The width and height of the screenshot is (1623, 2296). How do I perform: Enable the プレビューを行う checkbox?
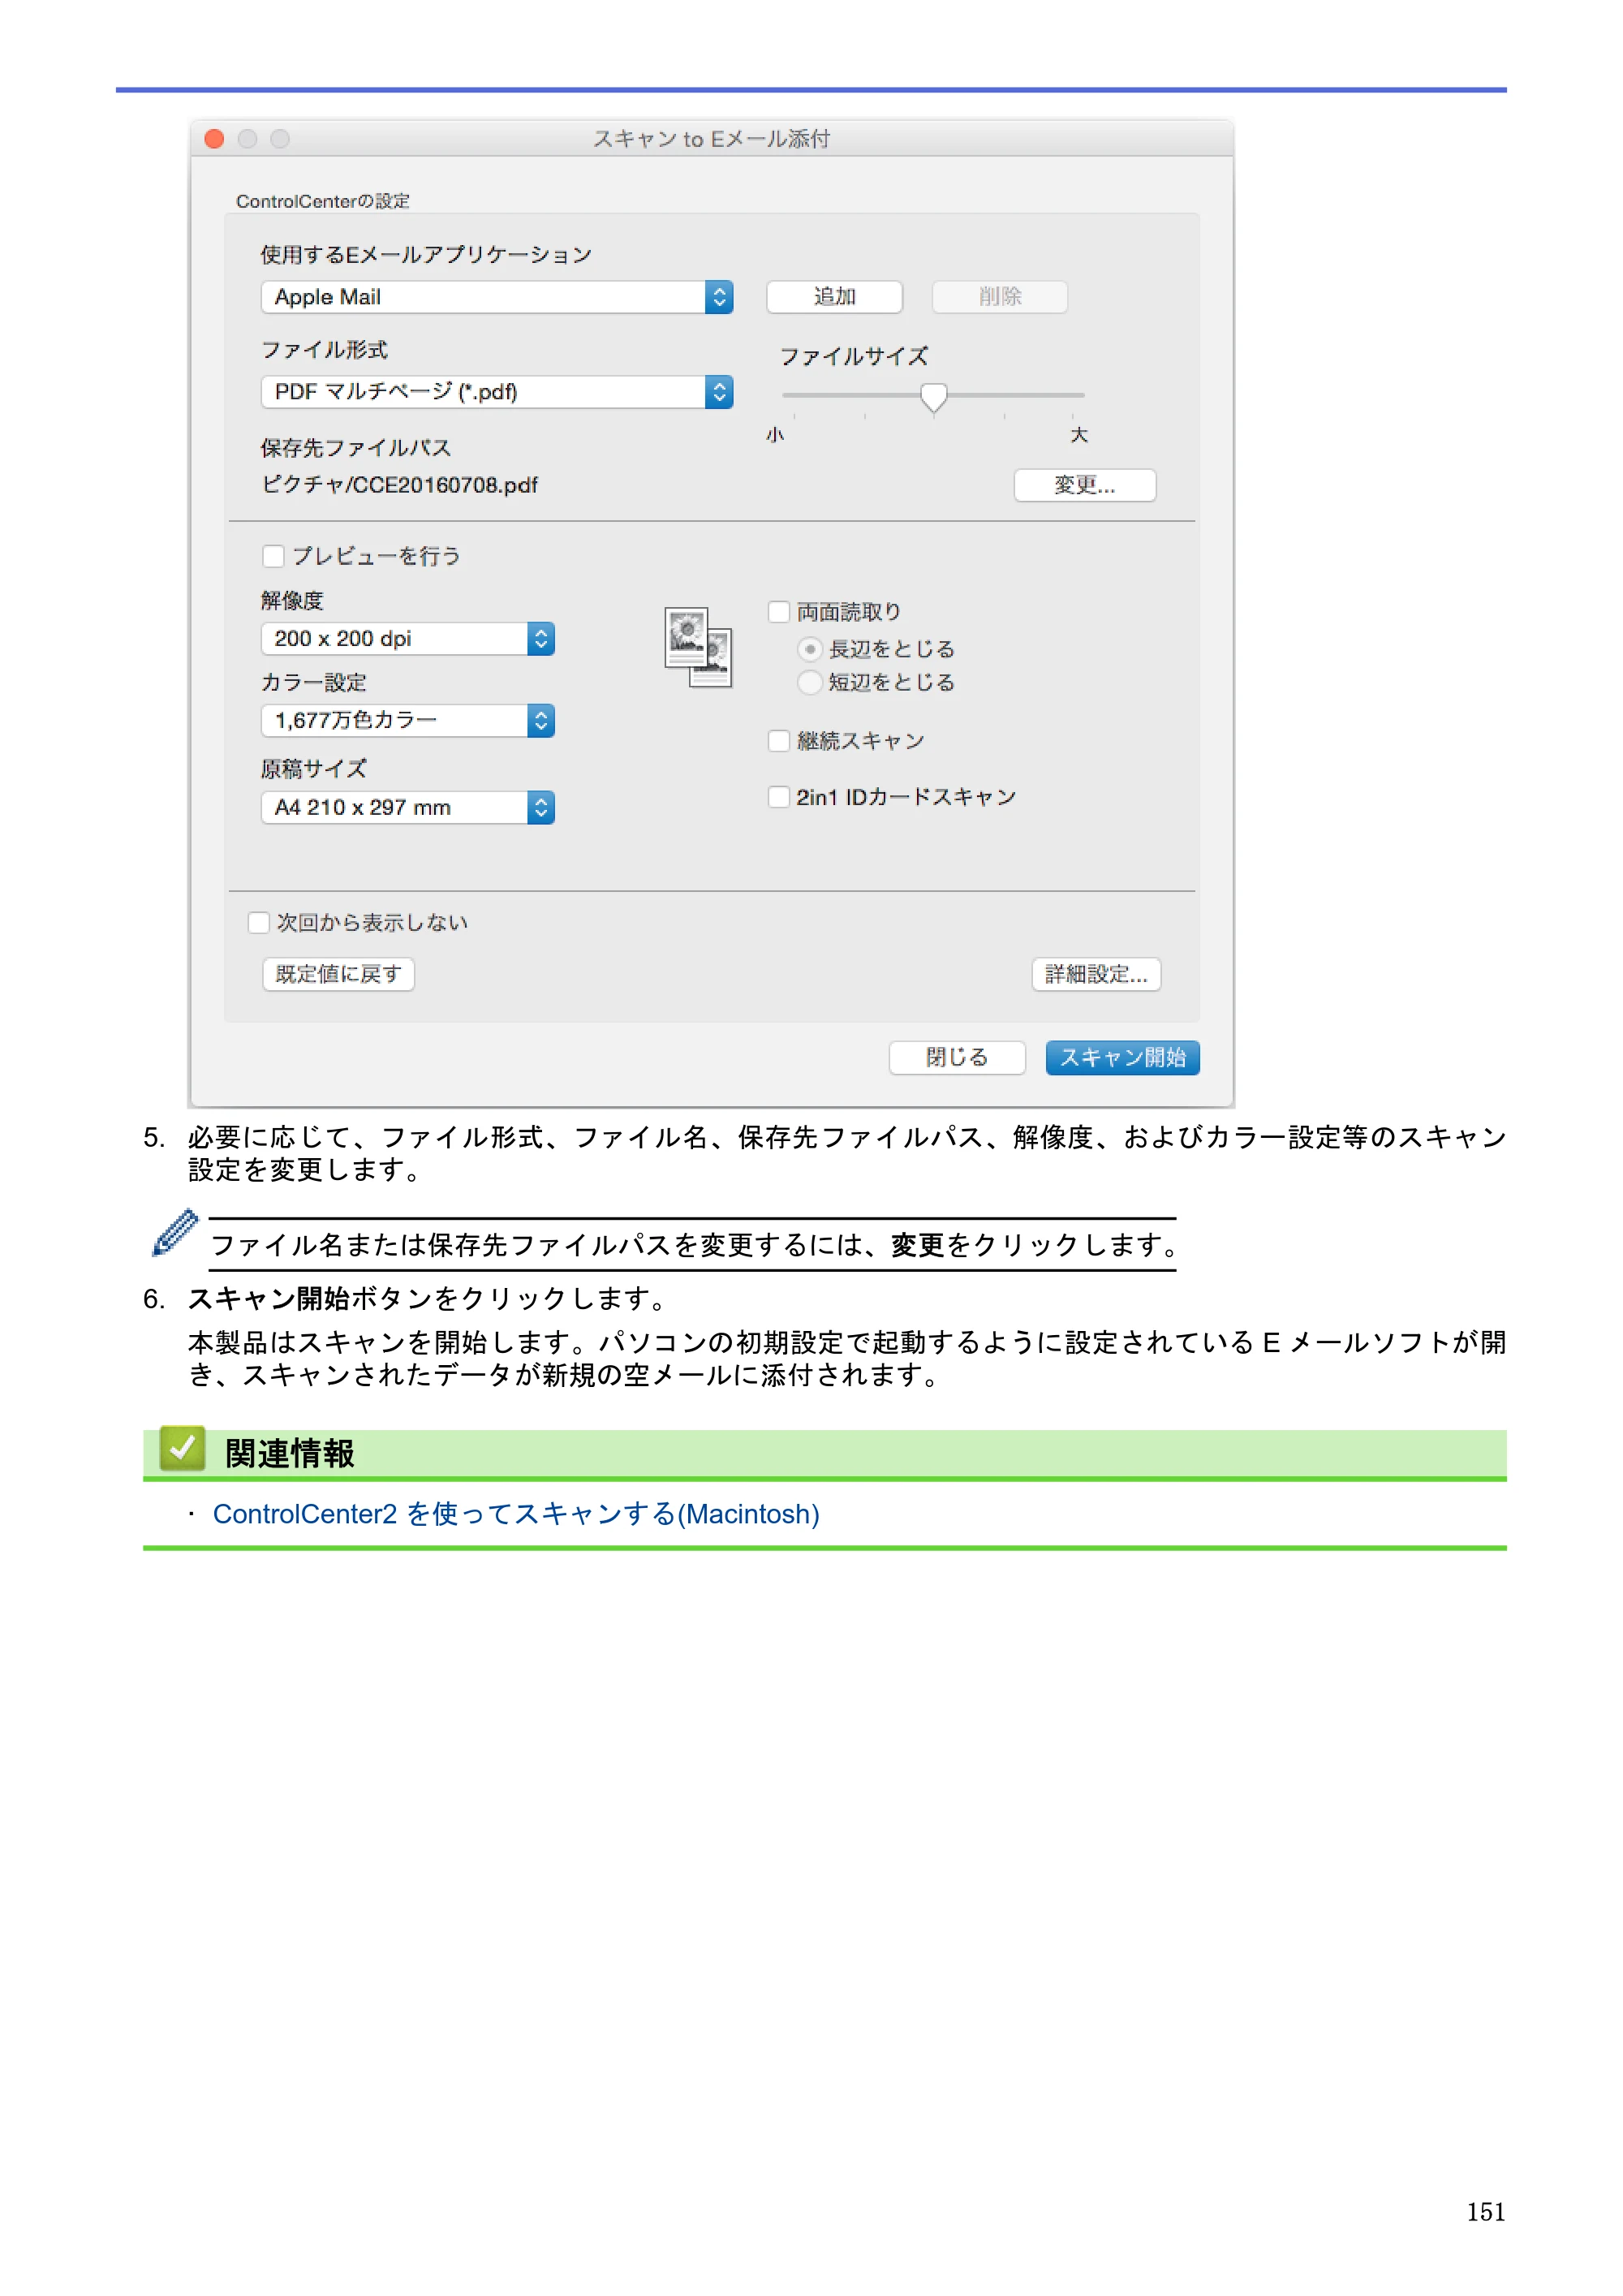[x=272, y=556]
